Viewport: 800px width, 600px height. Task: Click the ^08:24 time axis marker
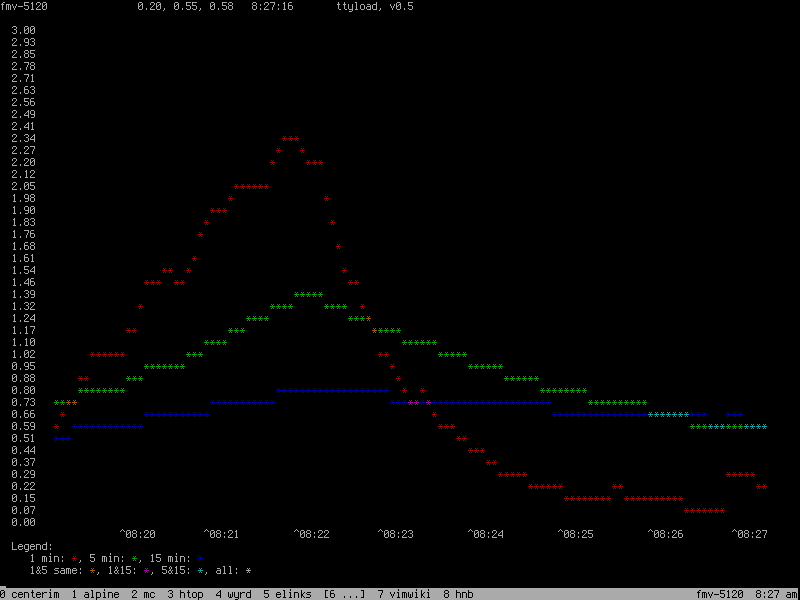tap(486, 534)
